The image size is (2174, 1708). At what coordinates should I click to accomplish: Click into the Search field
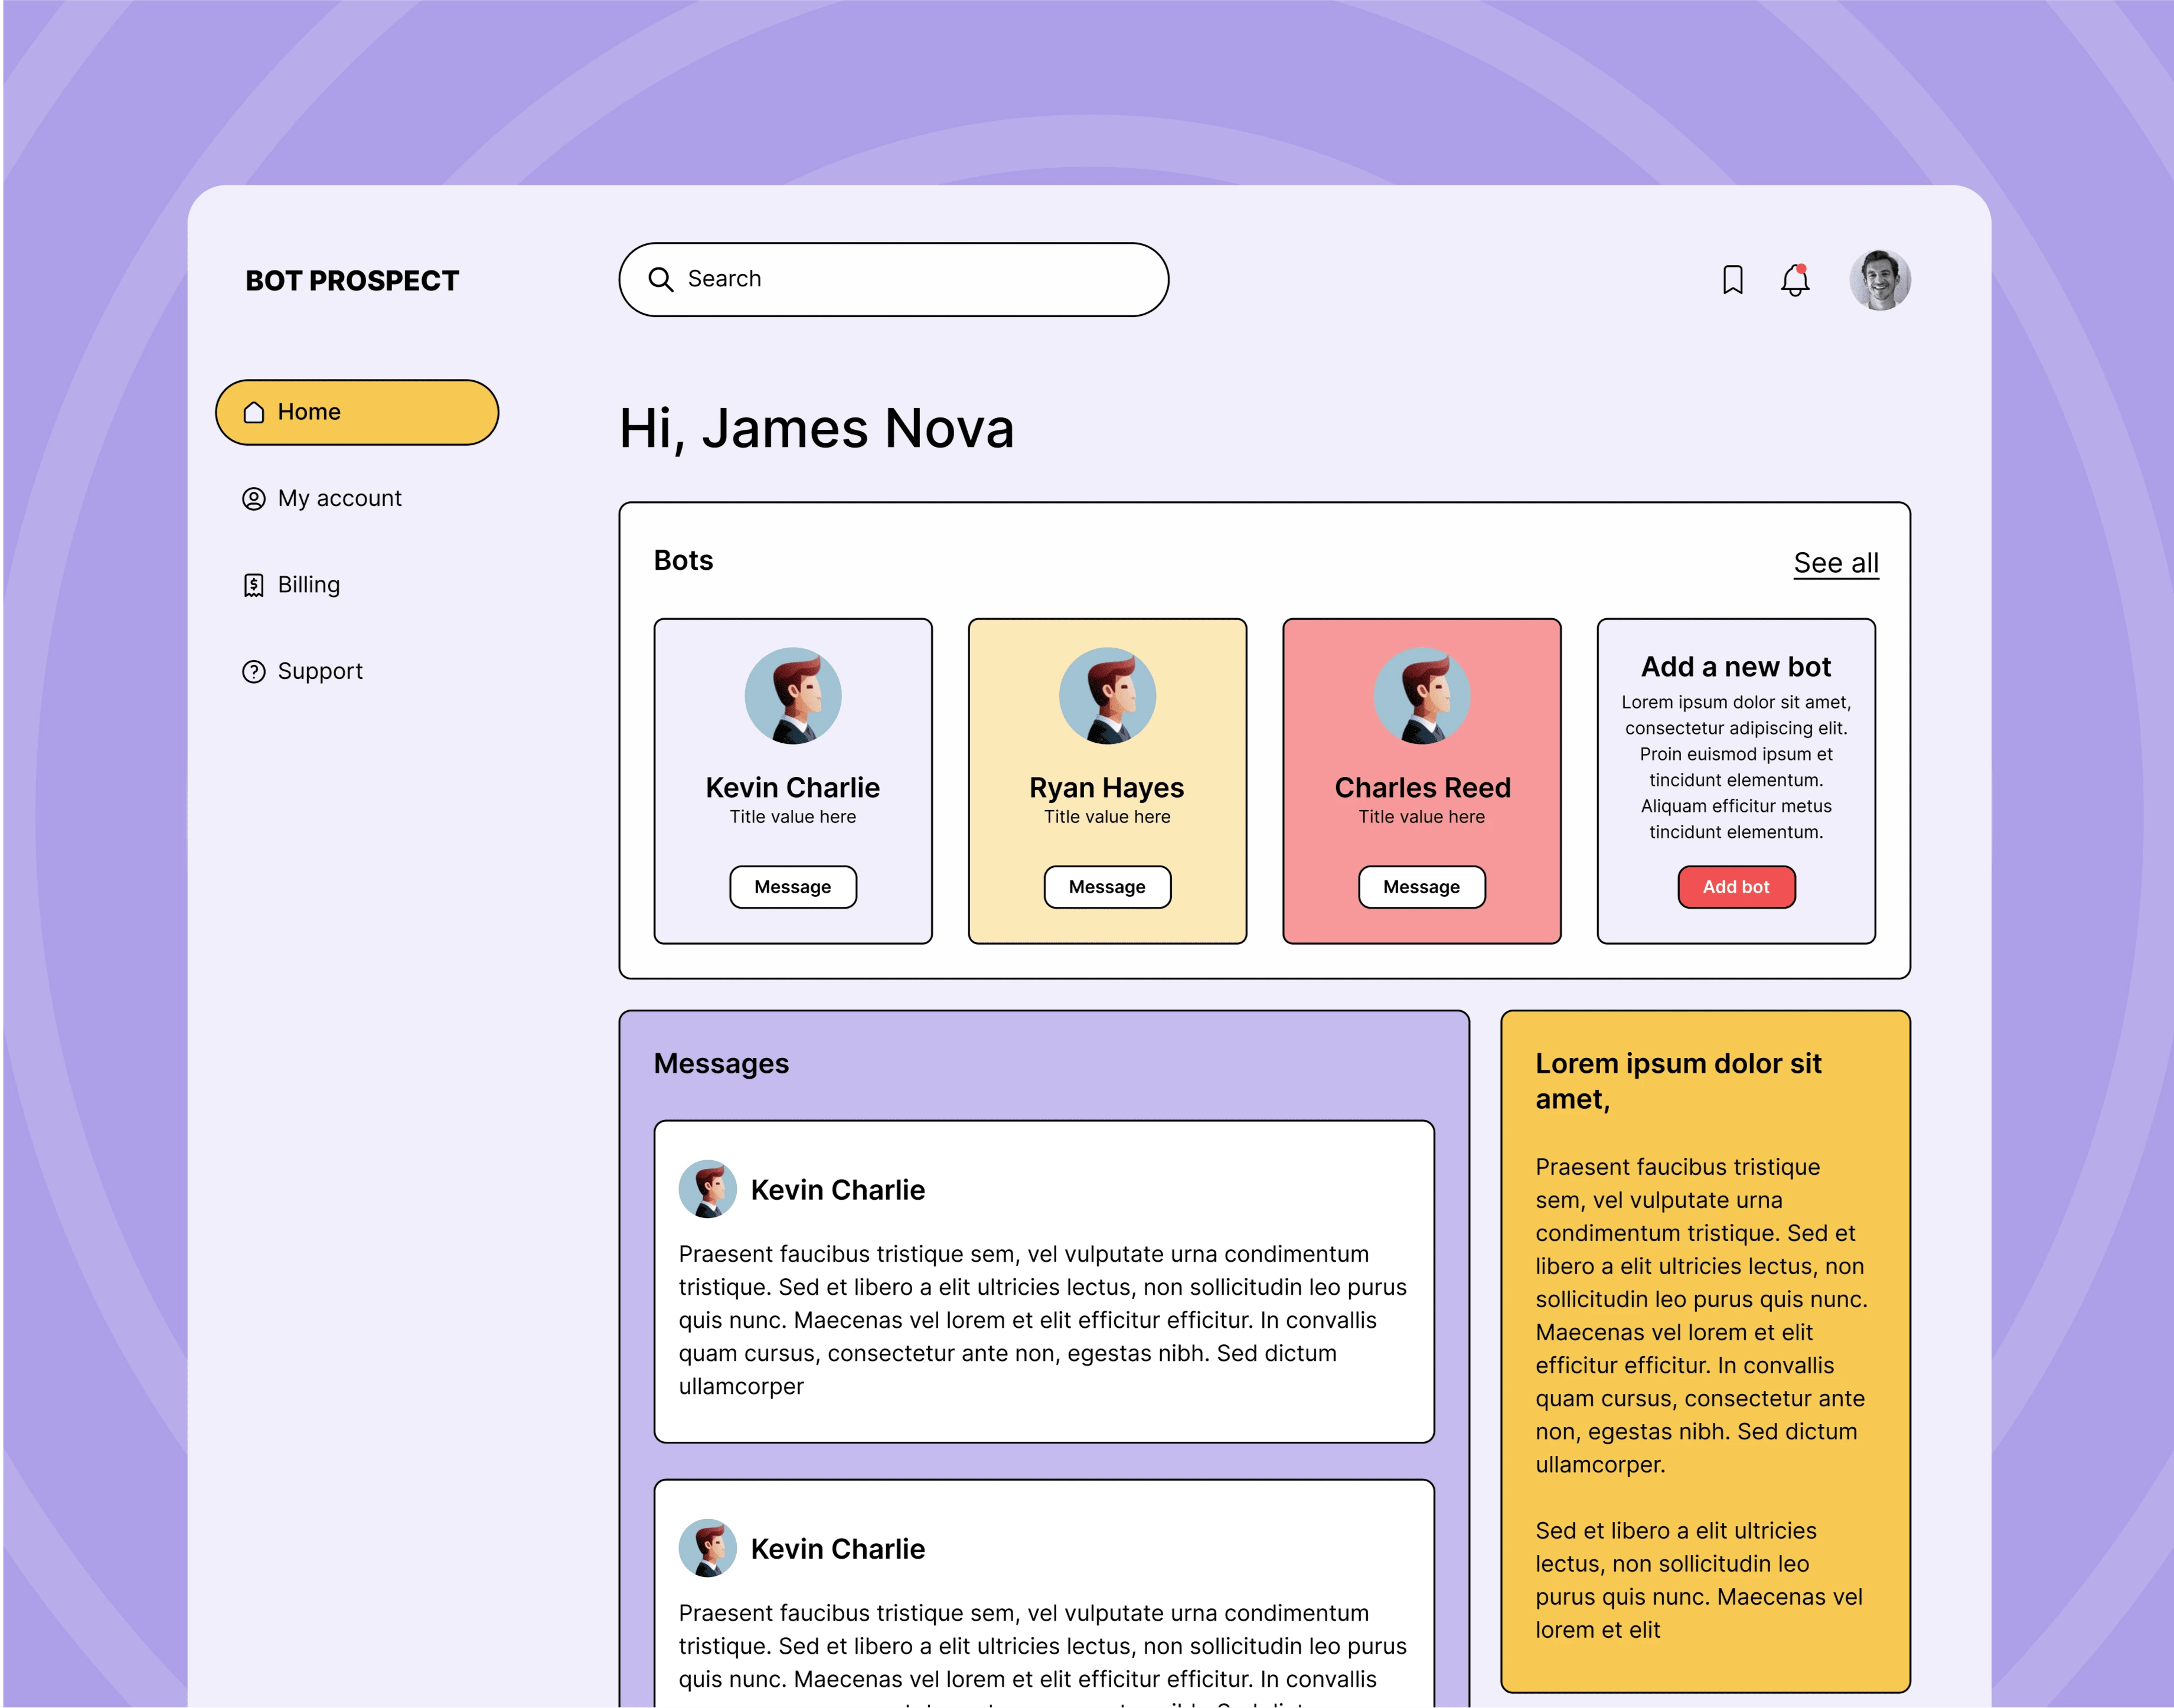pyautogui.click(x=893, y=279)
